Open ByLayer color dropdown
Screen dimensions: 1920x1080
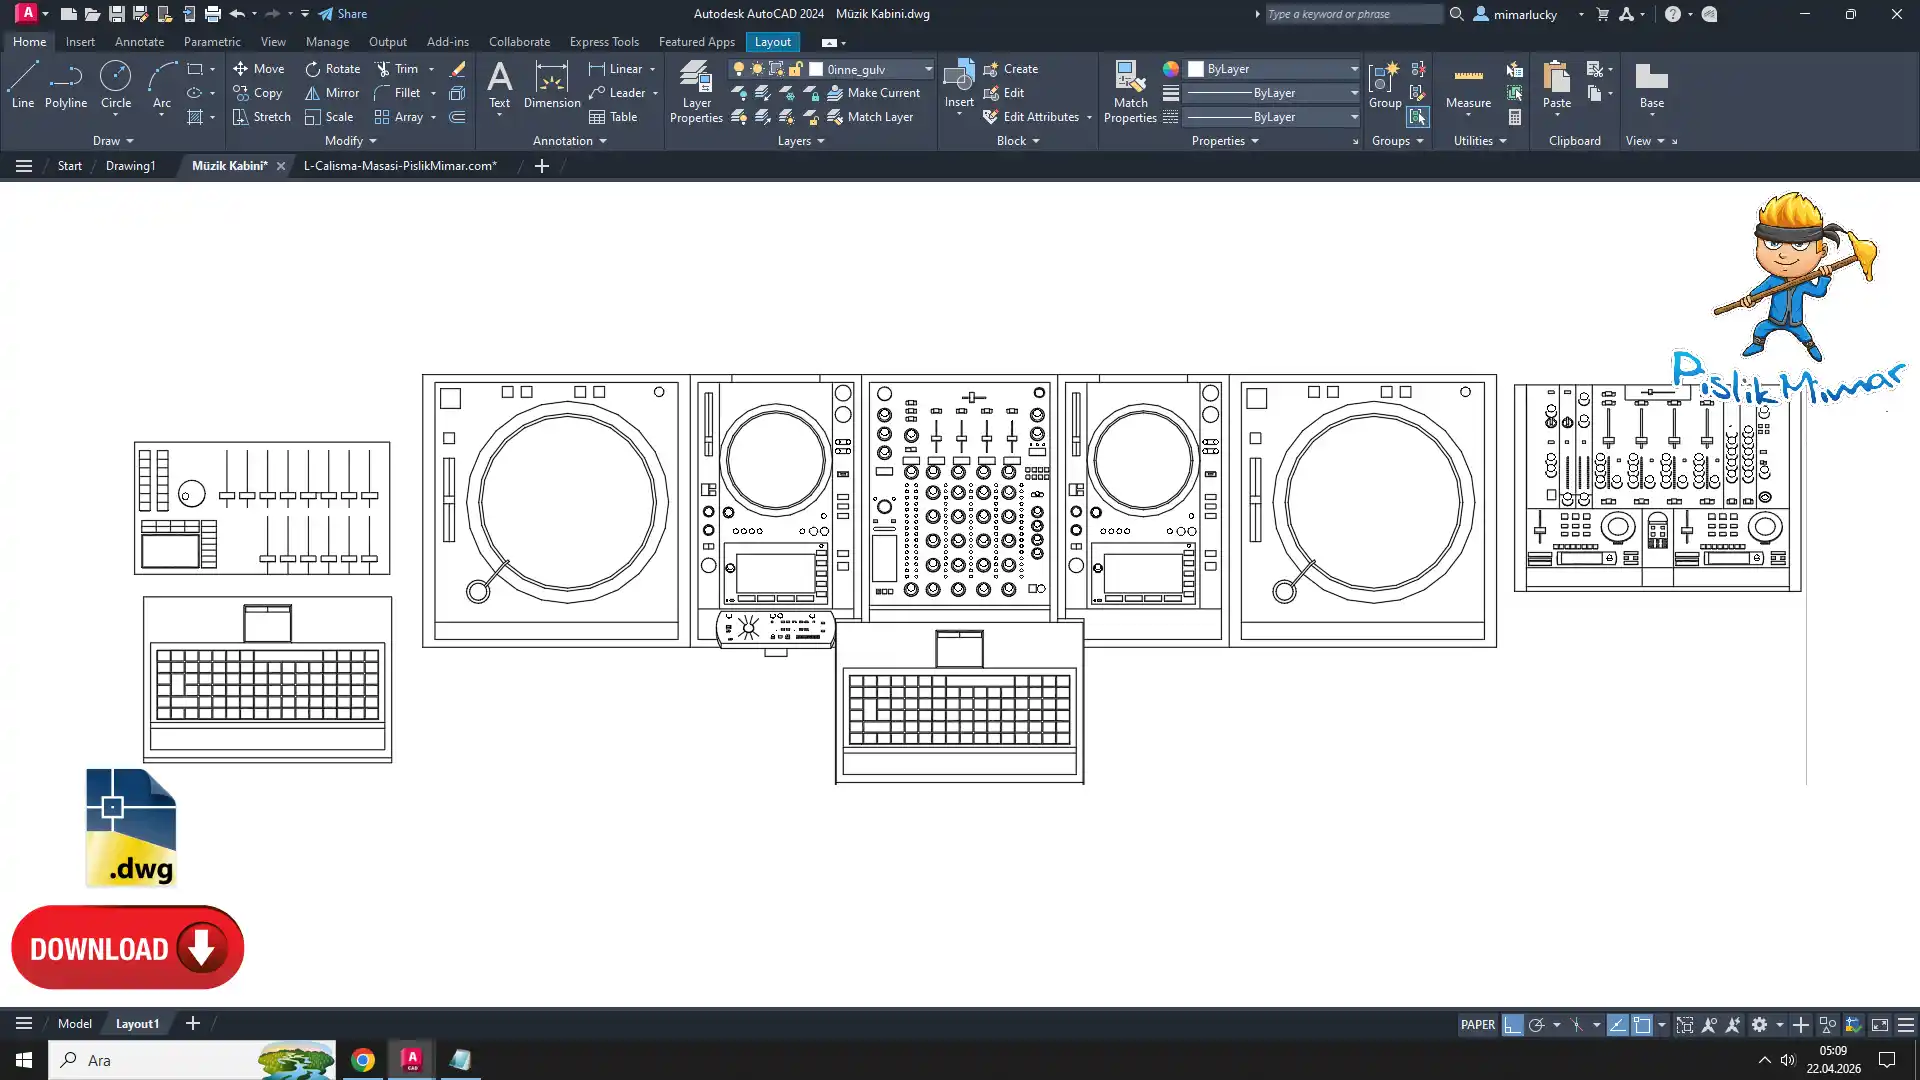click(x=1354, y=69)
